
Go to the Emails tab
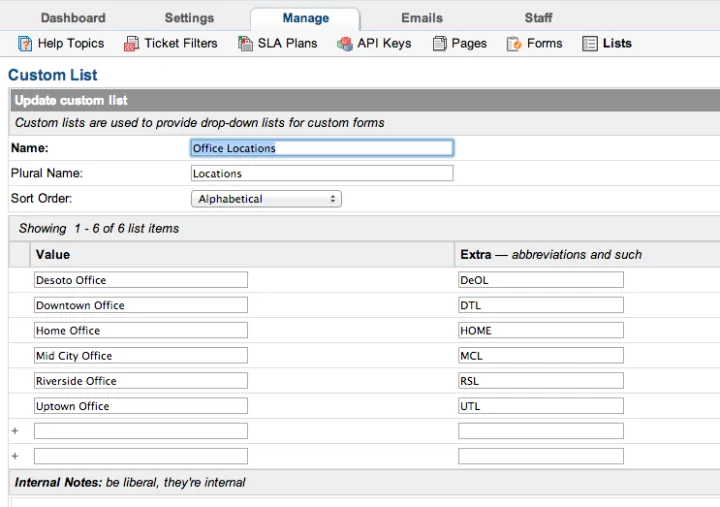tap(422, 18)
